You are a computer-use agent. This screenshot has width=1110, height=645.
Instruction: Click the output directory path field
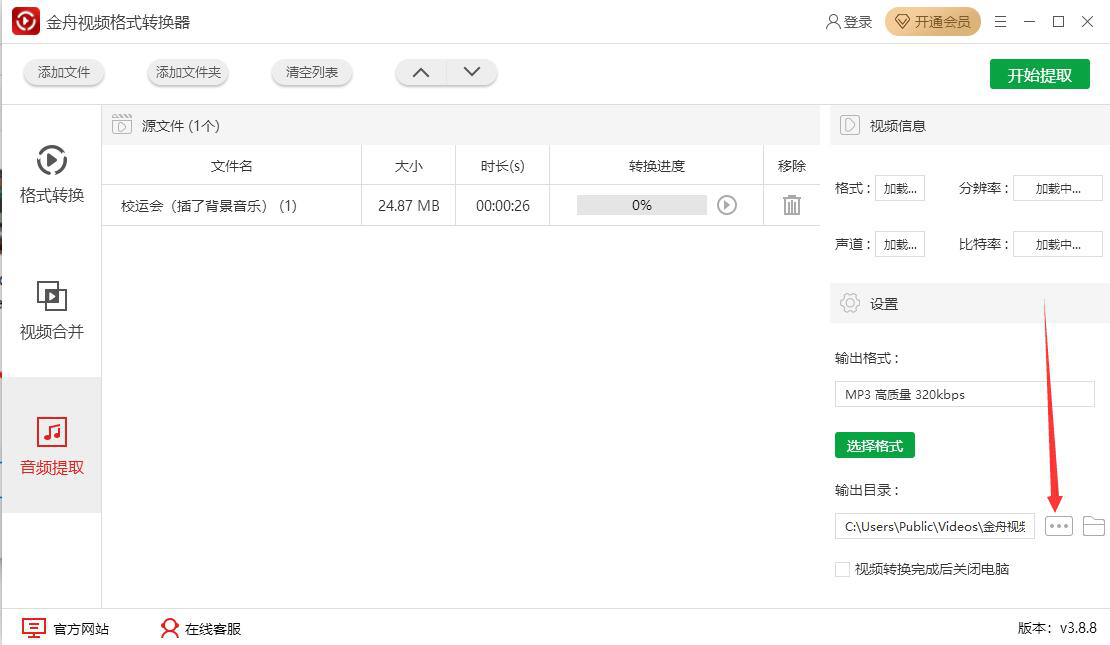point(934,526)
